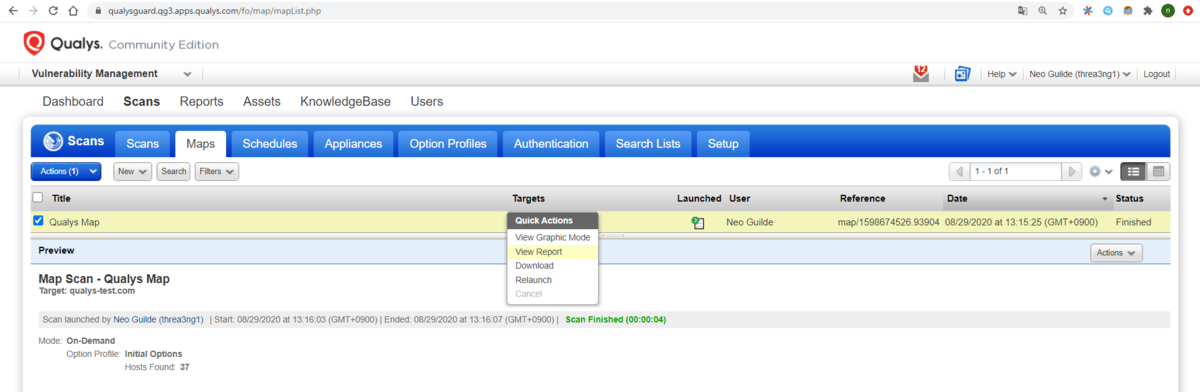Click the launched status icon in Qualys Map row
Image resolution: width=1200 pixels, height=392 pixels.
(698, 223)
